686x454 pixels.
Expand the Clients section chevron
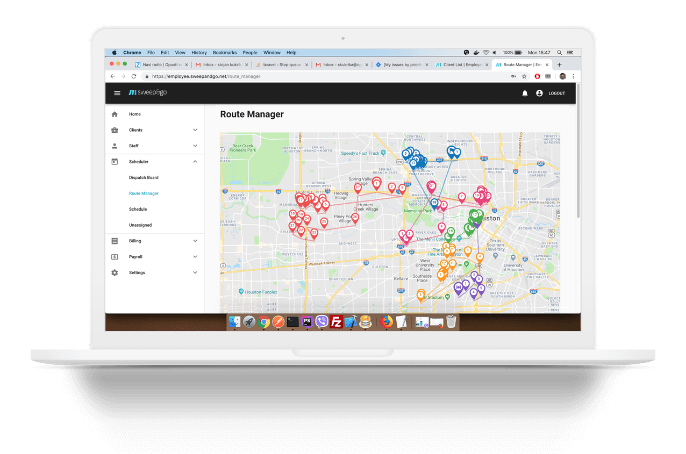click(x=195, y=130)
